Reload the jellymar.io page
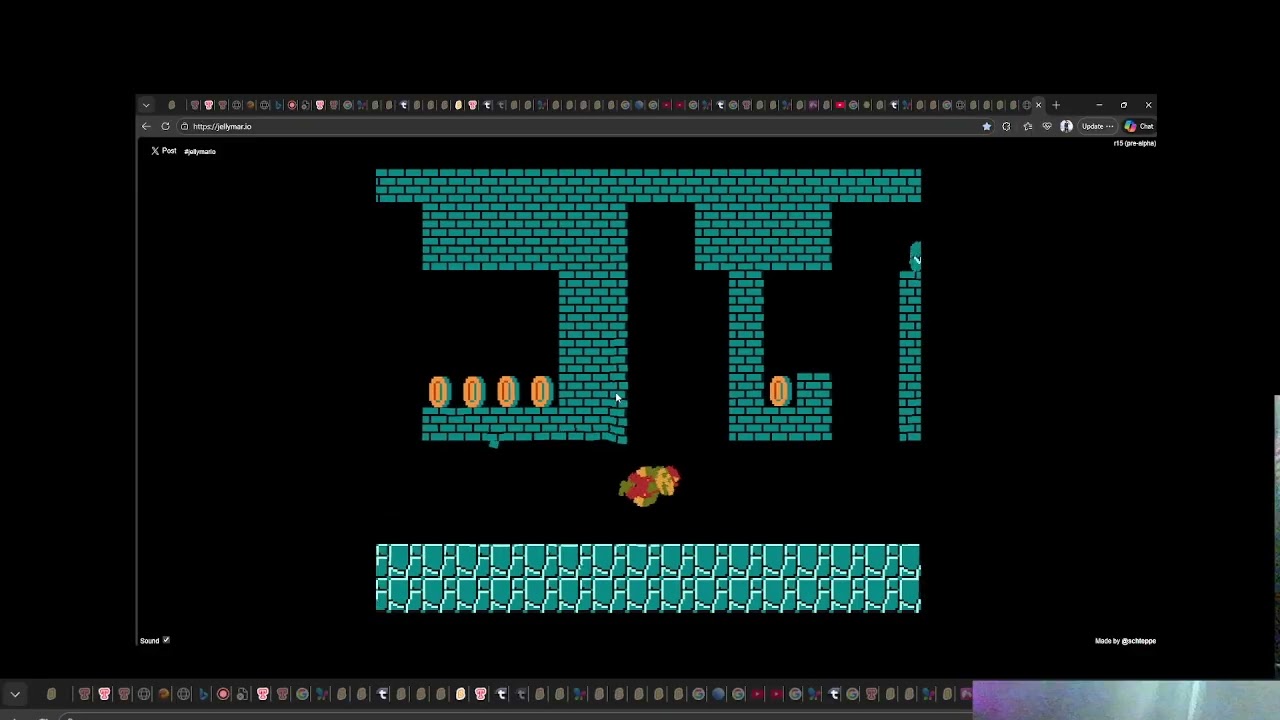The image size is (1280, 720). pyautogui.click(x=165, y=126)
